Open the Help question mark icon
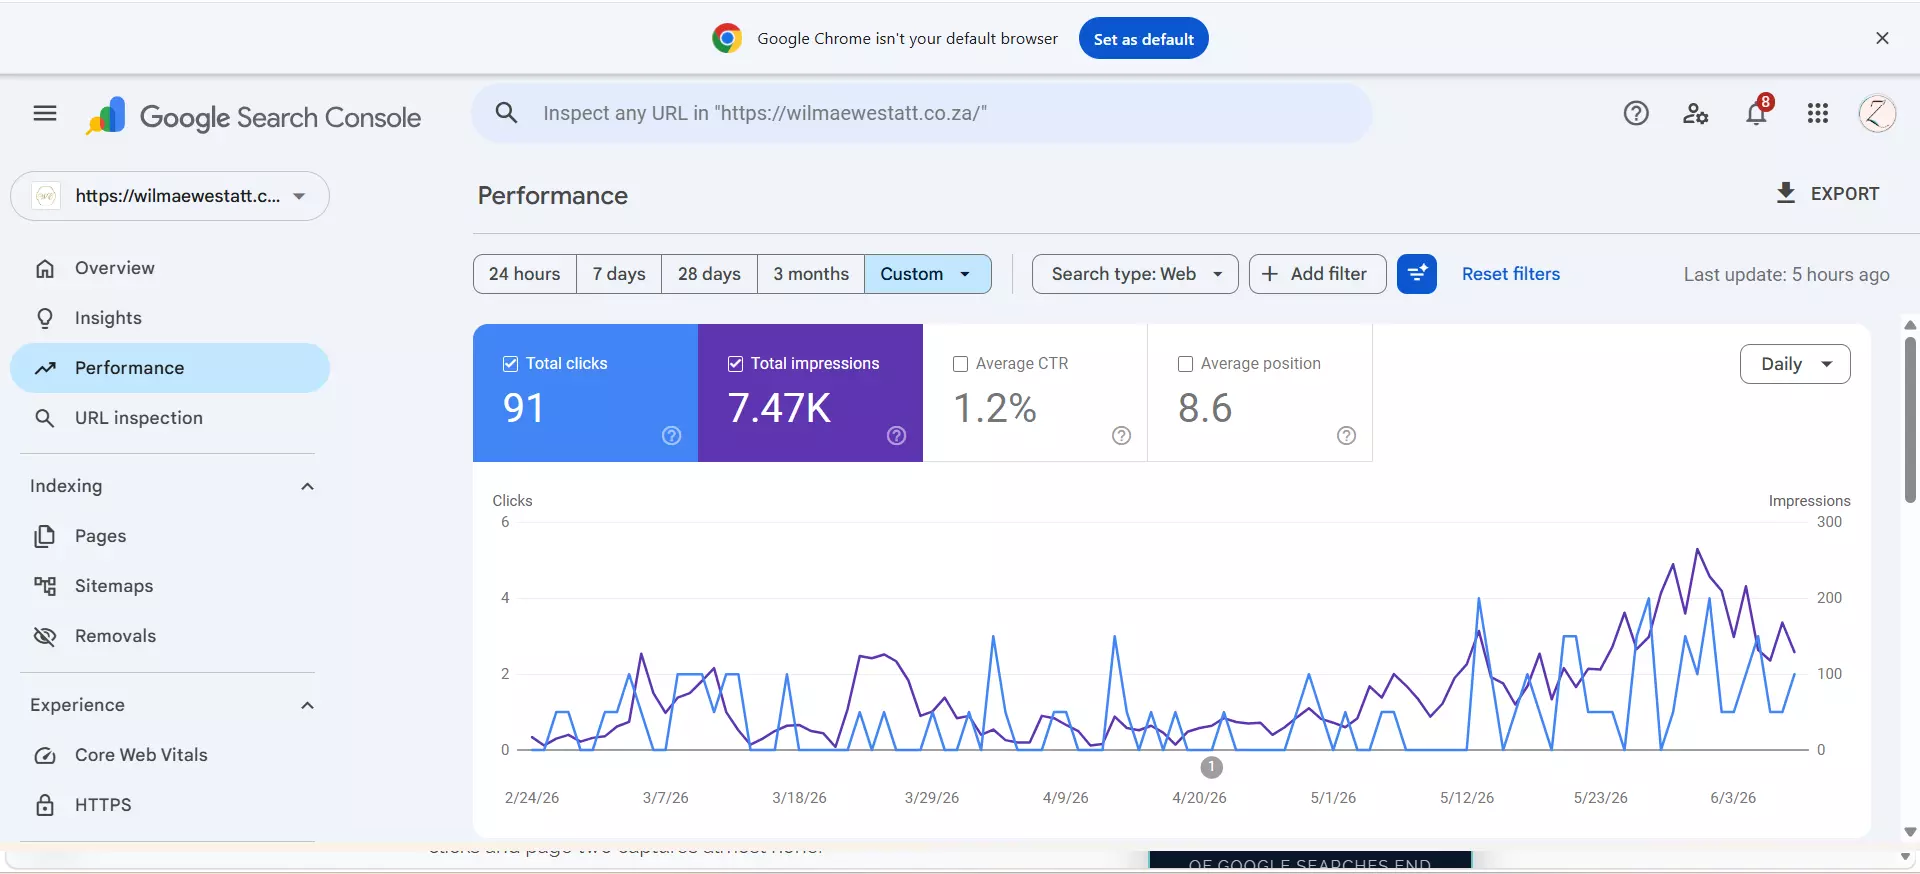Screen dimensions: 1920x874 [1636, 113]
